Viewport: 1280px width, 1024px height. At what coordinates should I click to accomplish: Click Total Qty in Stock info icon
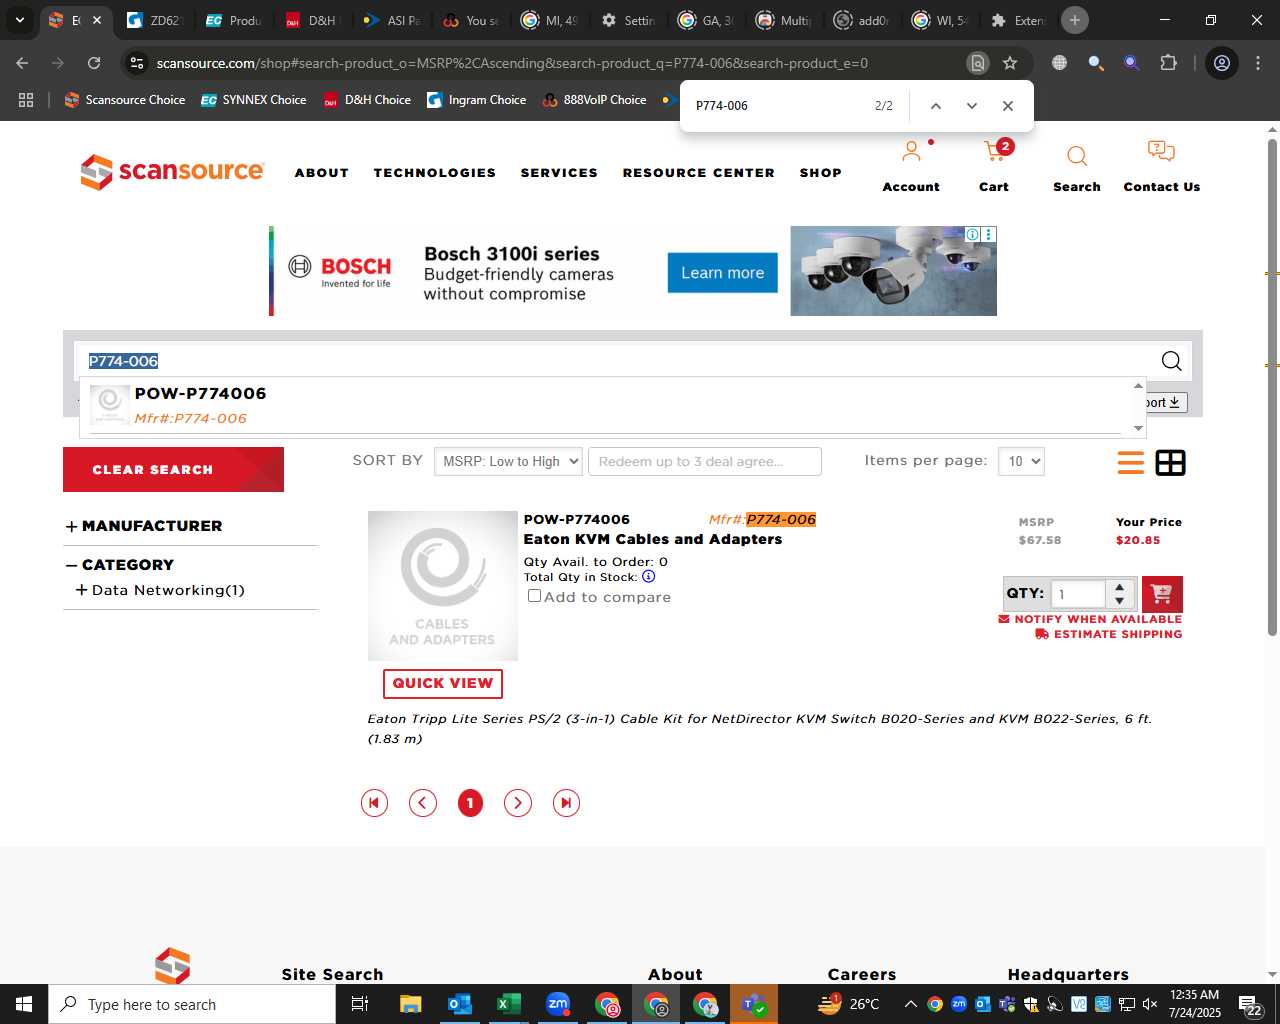pos(648,577)
